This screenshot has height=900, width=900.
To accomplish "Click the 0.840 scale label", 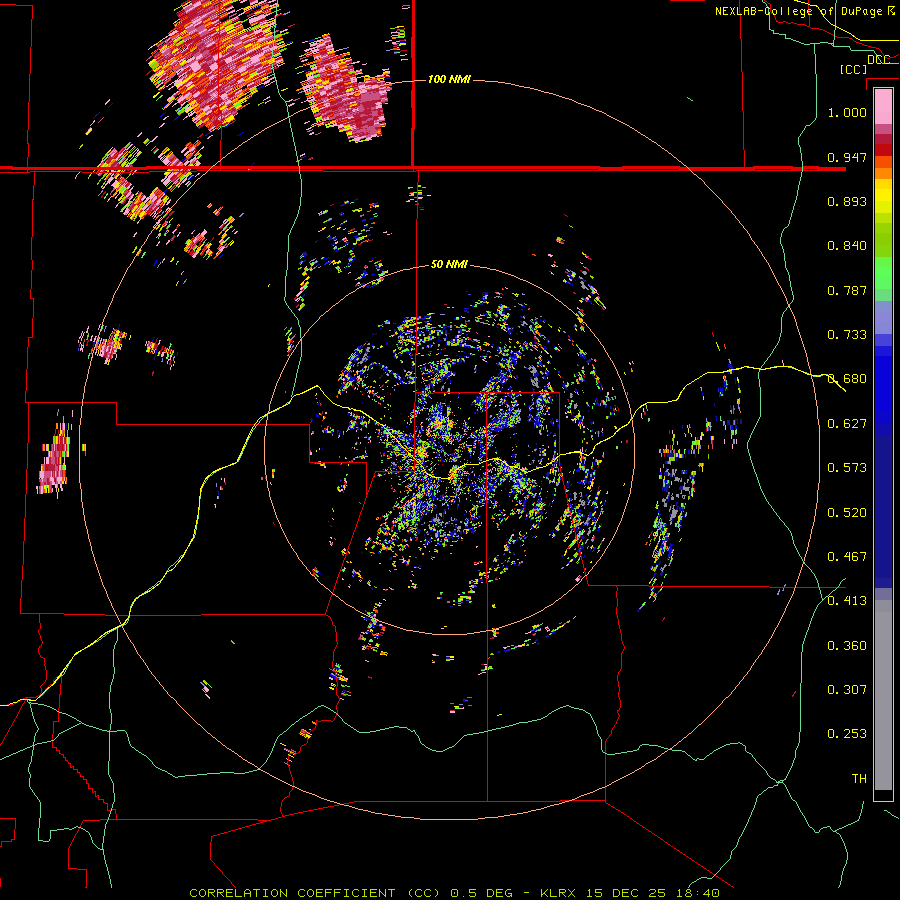I will coord(847,246).
